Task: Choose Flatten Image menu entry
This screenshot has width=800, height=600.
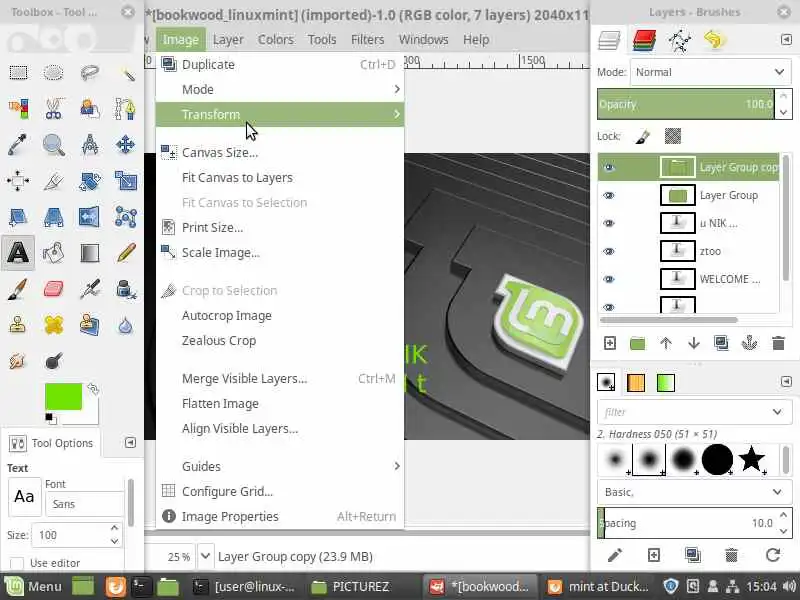Action: (280, 404)
